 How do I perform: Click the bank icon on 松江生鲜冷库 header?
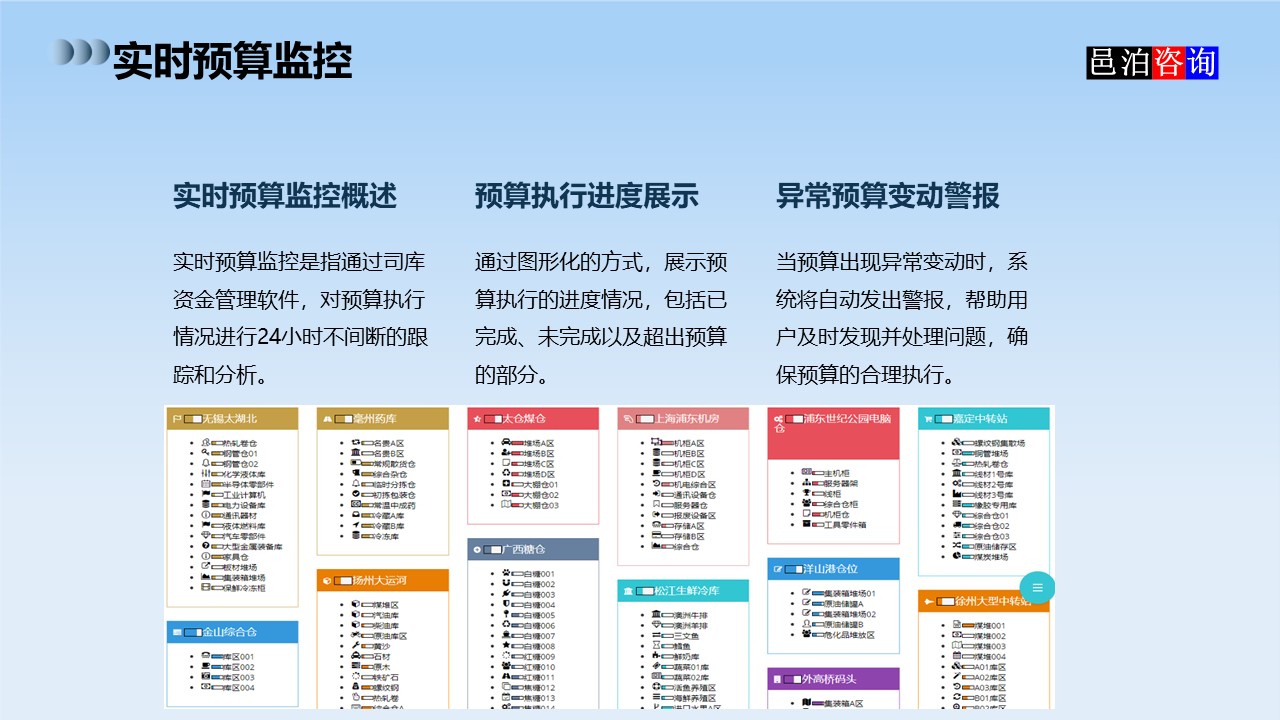[627, 590]
